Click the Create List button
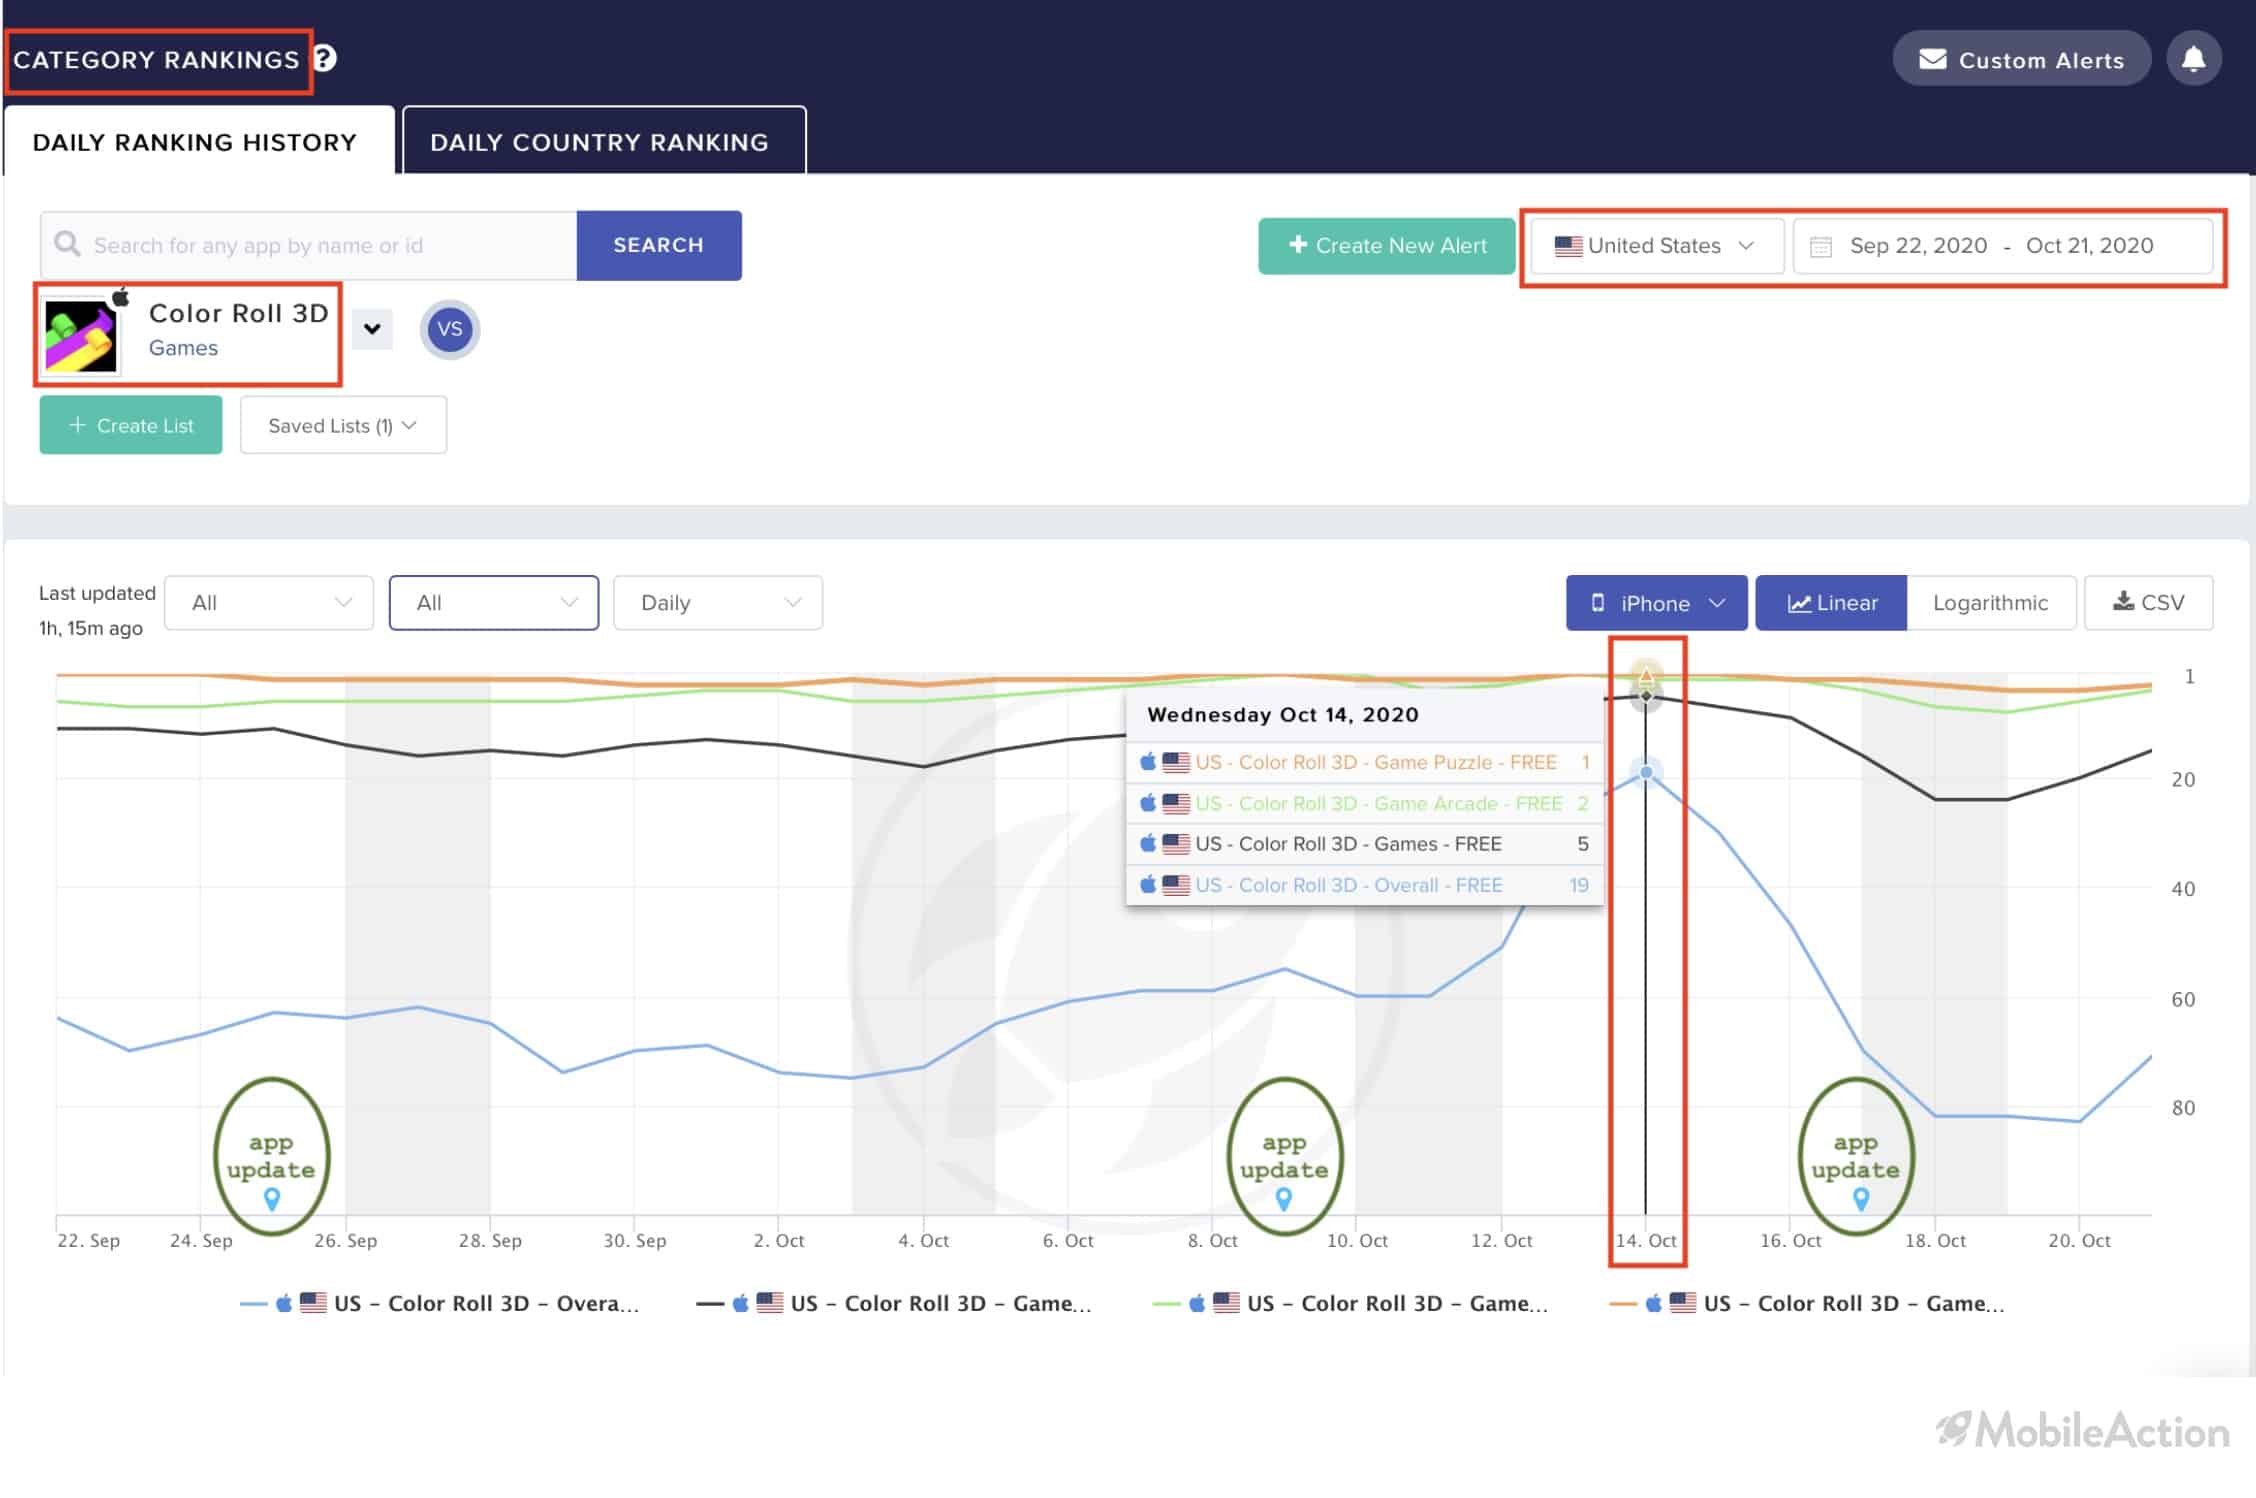 click(131, 425)
